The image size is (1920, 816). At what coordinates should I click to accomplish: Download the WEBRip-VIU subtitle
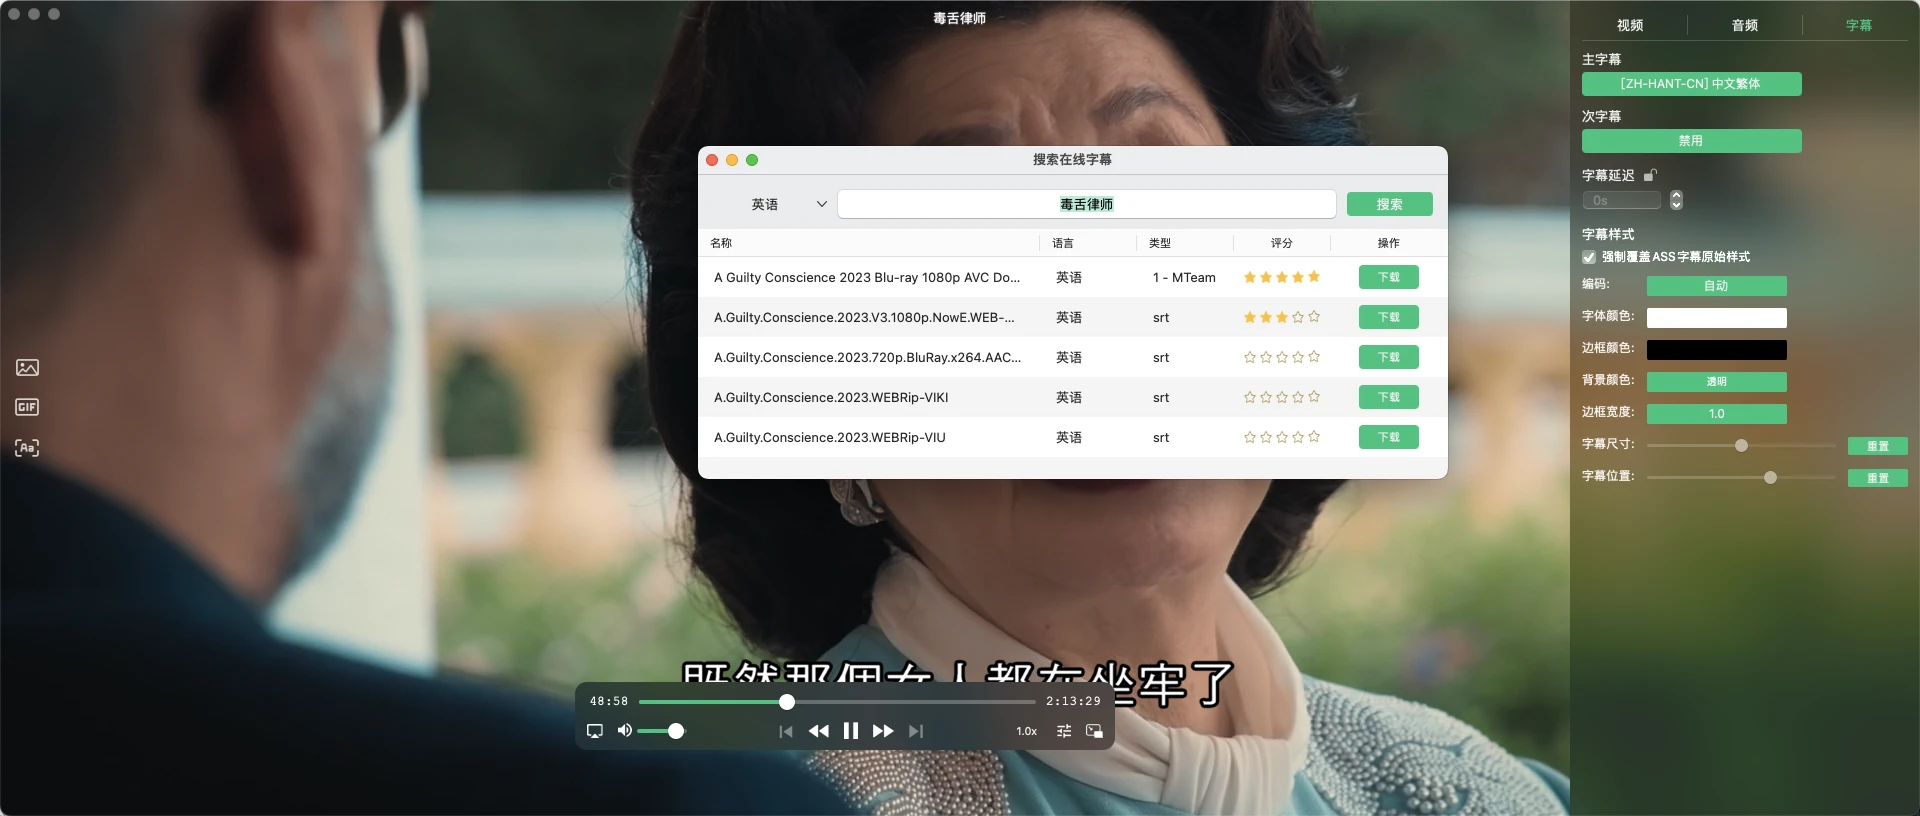click(x=1389, y=437)
